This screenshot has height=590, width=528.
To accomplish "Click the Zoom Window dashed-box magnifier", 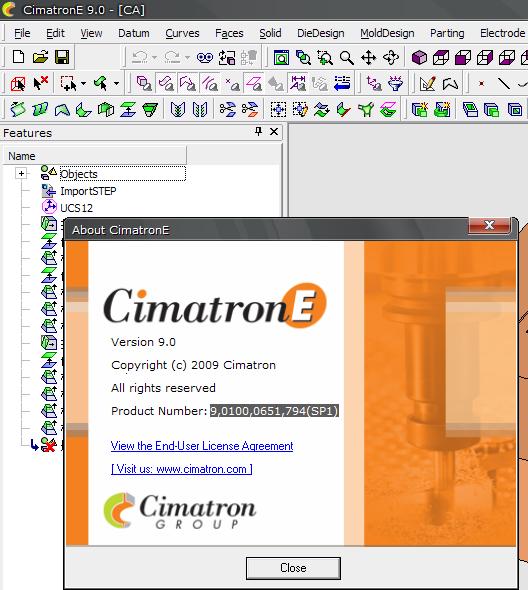I will point(325,58).
